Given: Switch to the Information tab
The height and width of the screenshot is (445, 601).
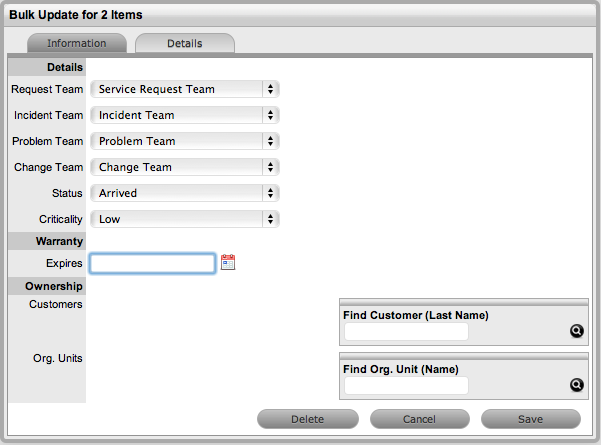Looking at the screenshot, I should pos(77,44).
